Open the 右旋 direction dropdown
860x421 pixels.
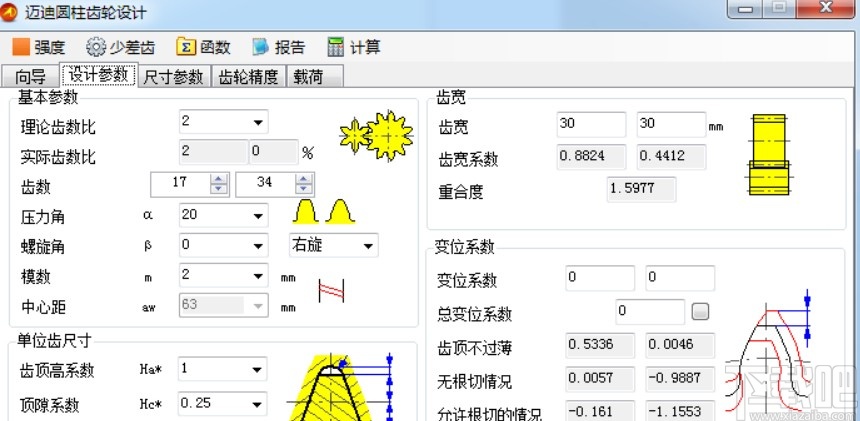click(x=367, y=246)
